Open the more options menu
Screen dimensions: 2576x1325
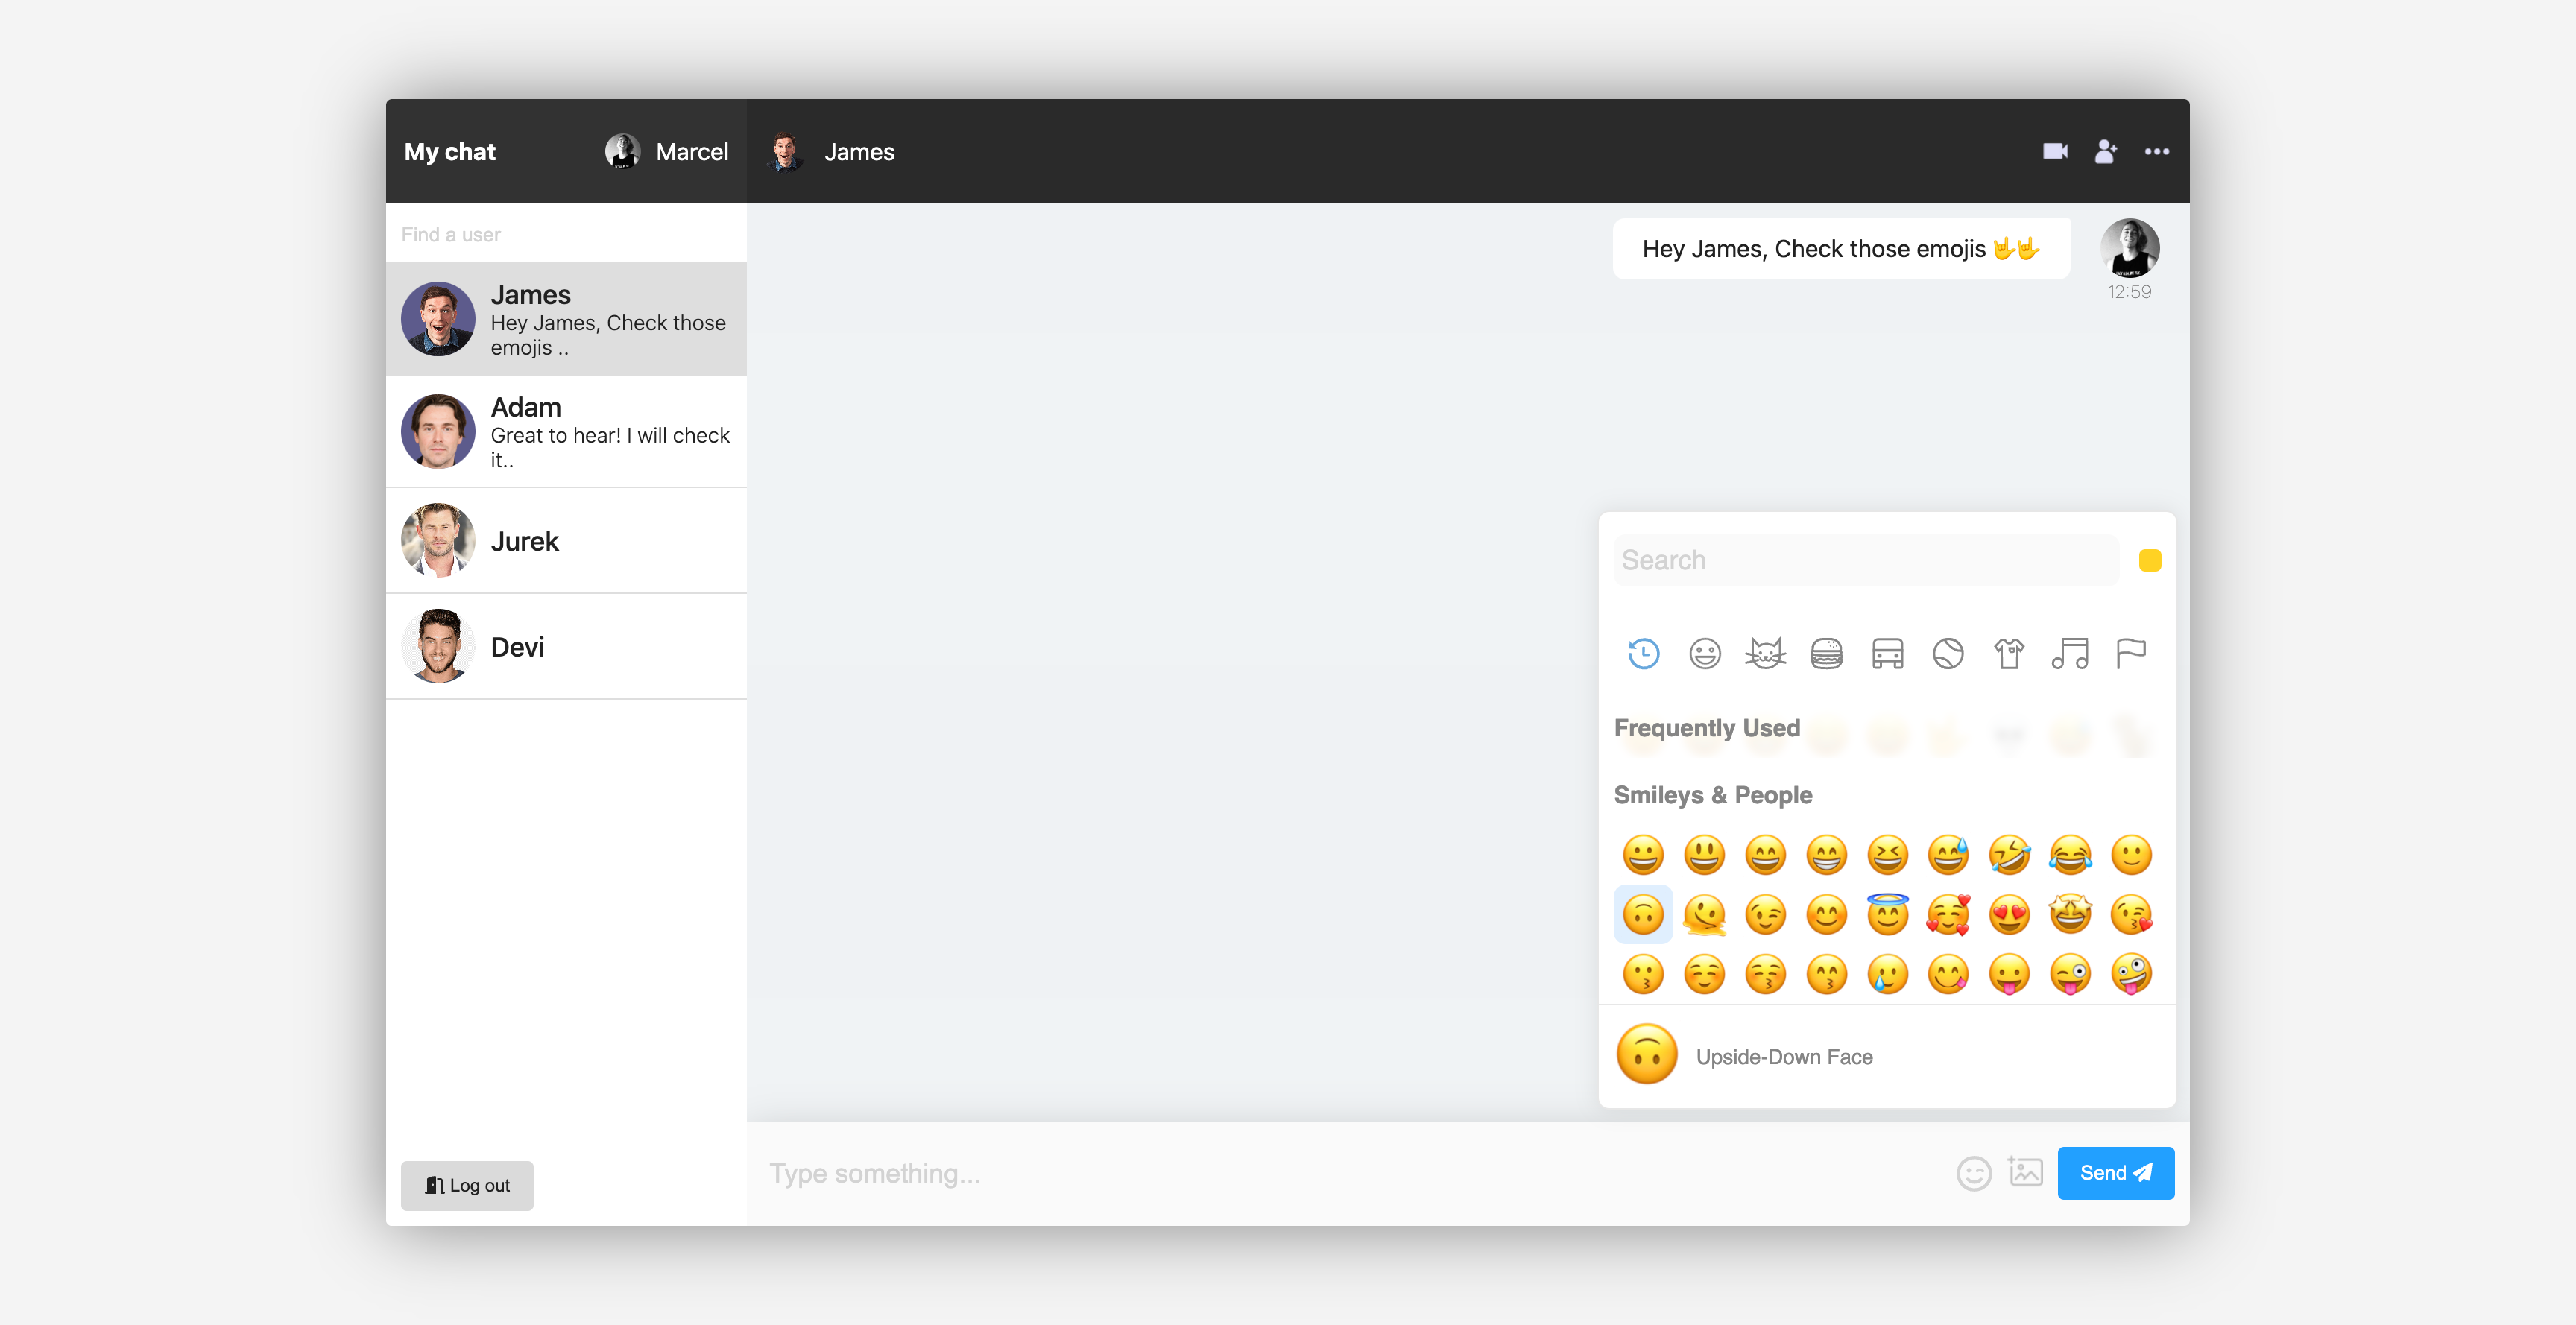pos(2158,151)
